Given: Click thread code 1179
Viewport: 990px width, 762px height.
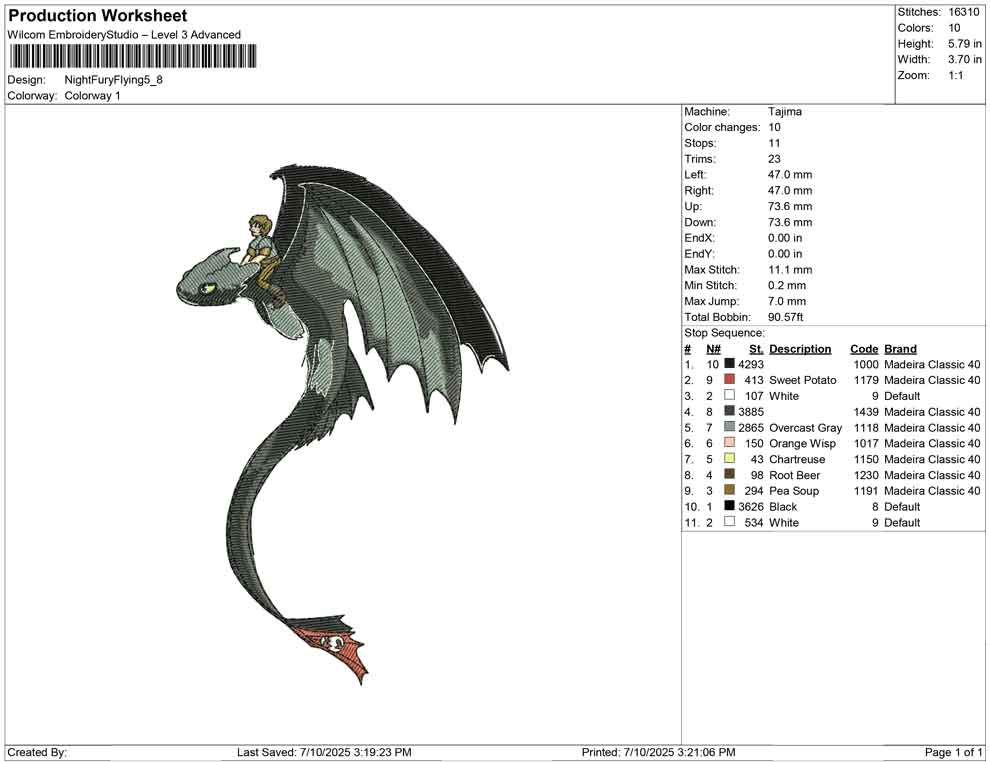Looking at the screenshot, I should point(866,380).
